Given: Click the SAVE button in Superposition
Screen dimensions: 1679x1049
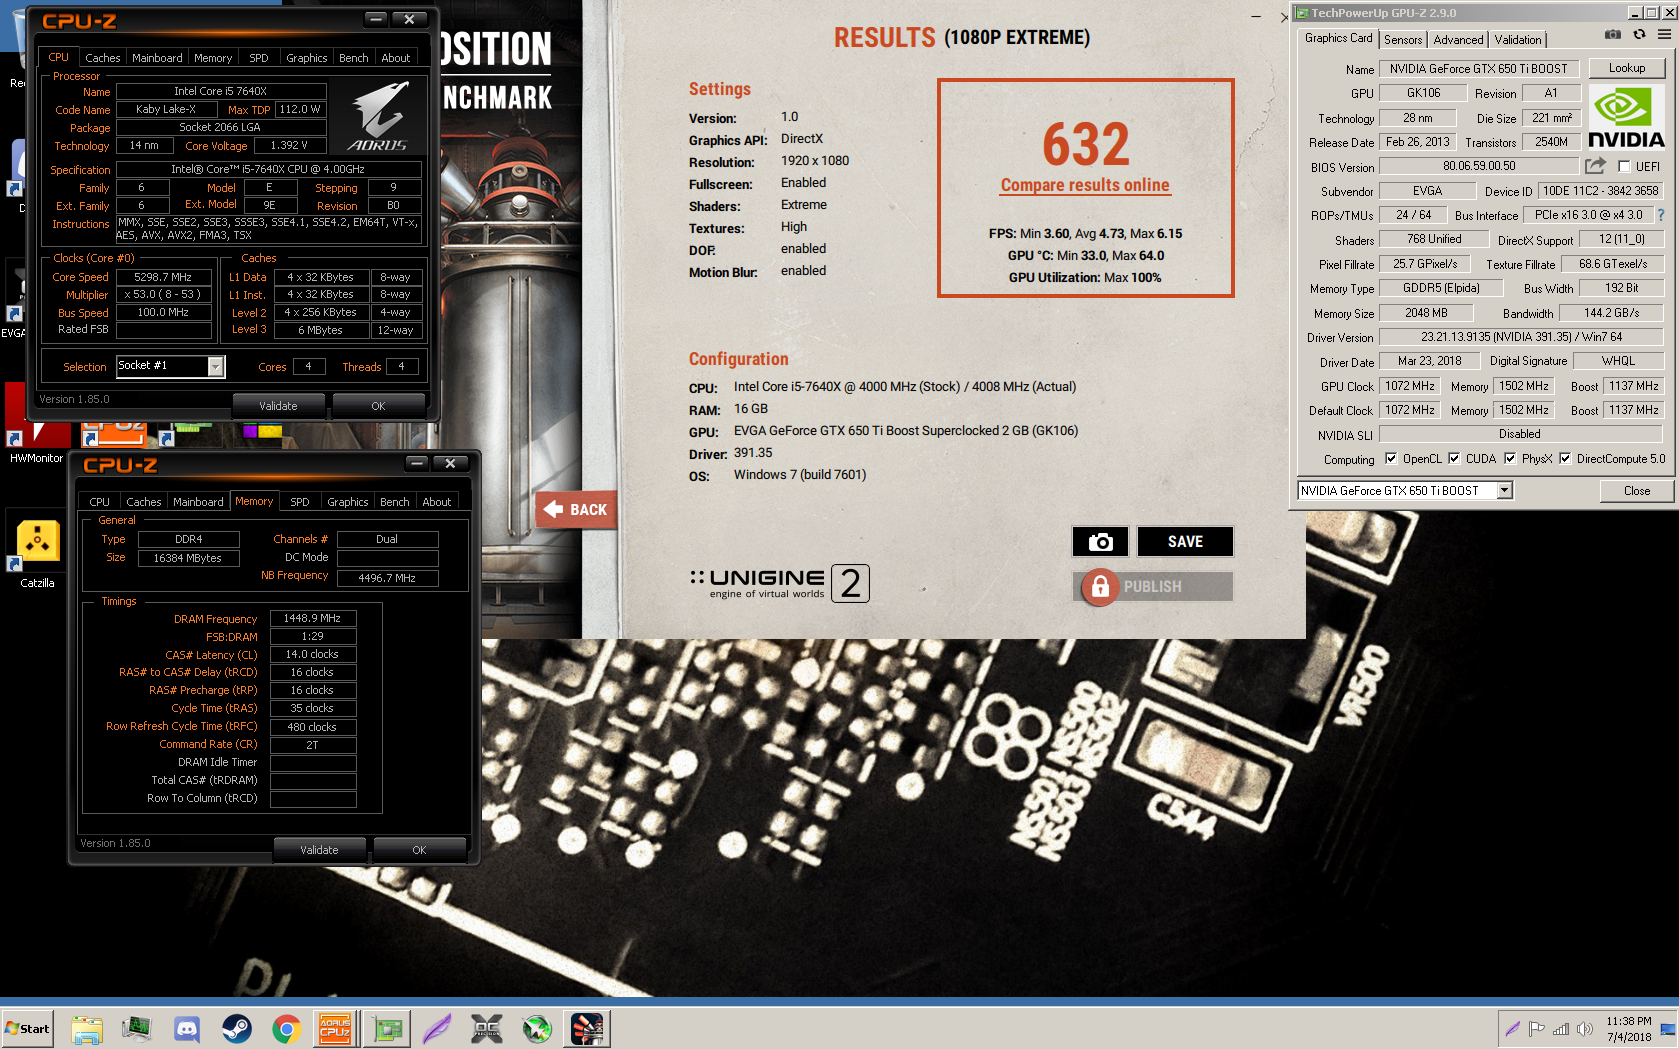Looking at the screenshot, I should [1185, 541].
